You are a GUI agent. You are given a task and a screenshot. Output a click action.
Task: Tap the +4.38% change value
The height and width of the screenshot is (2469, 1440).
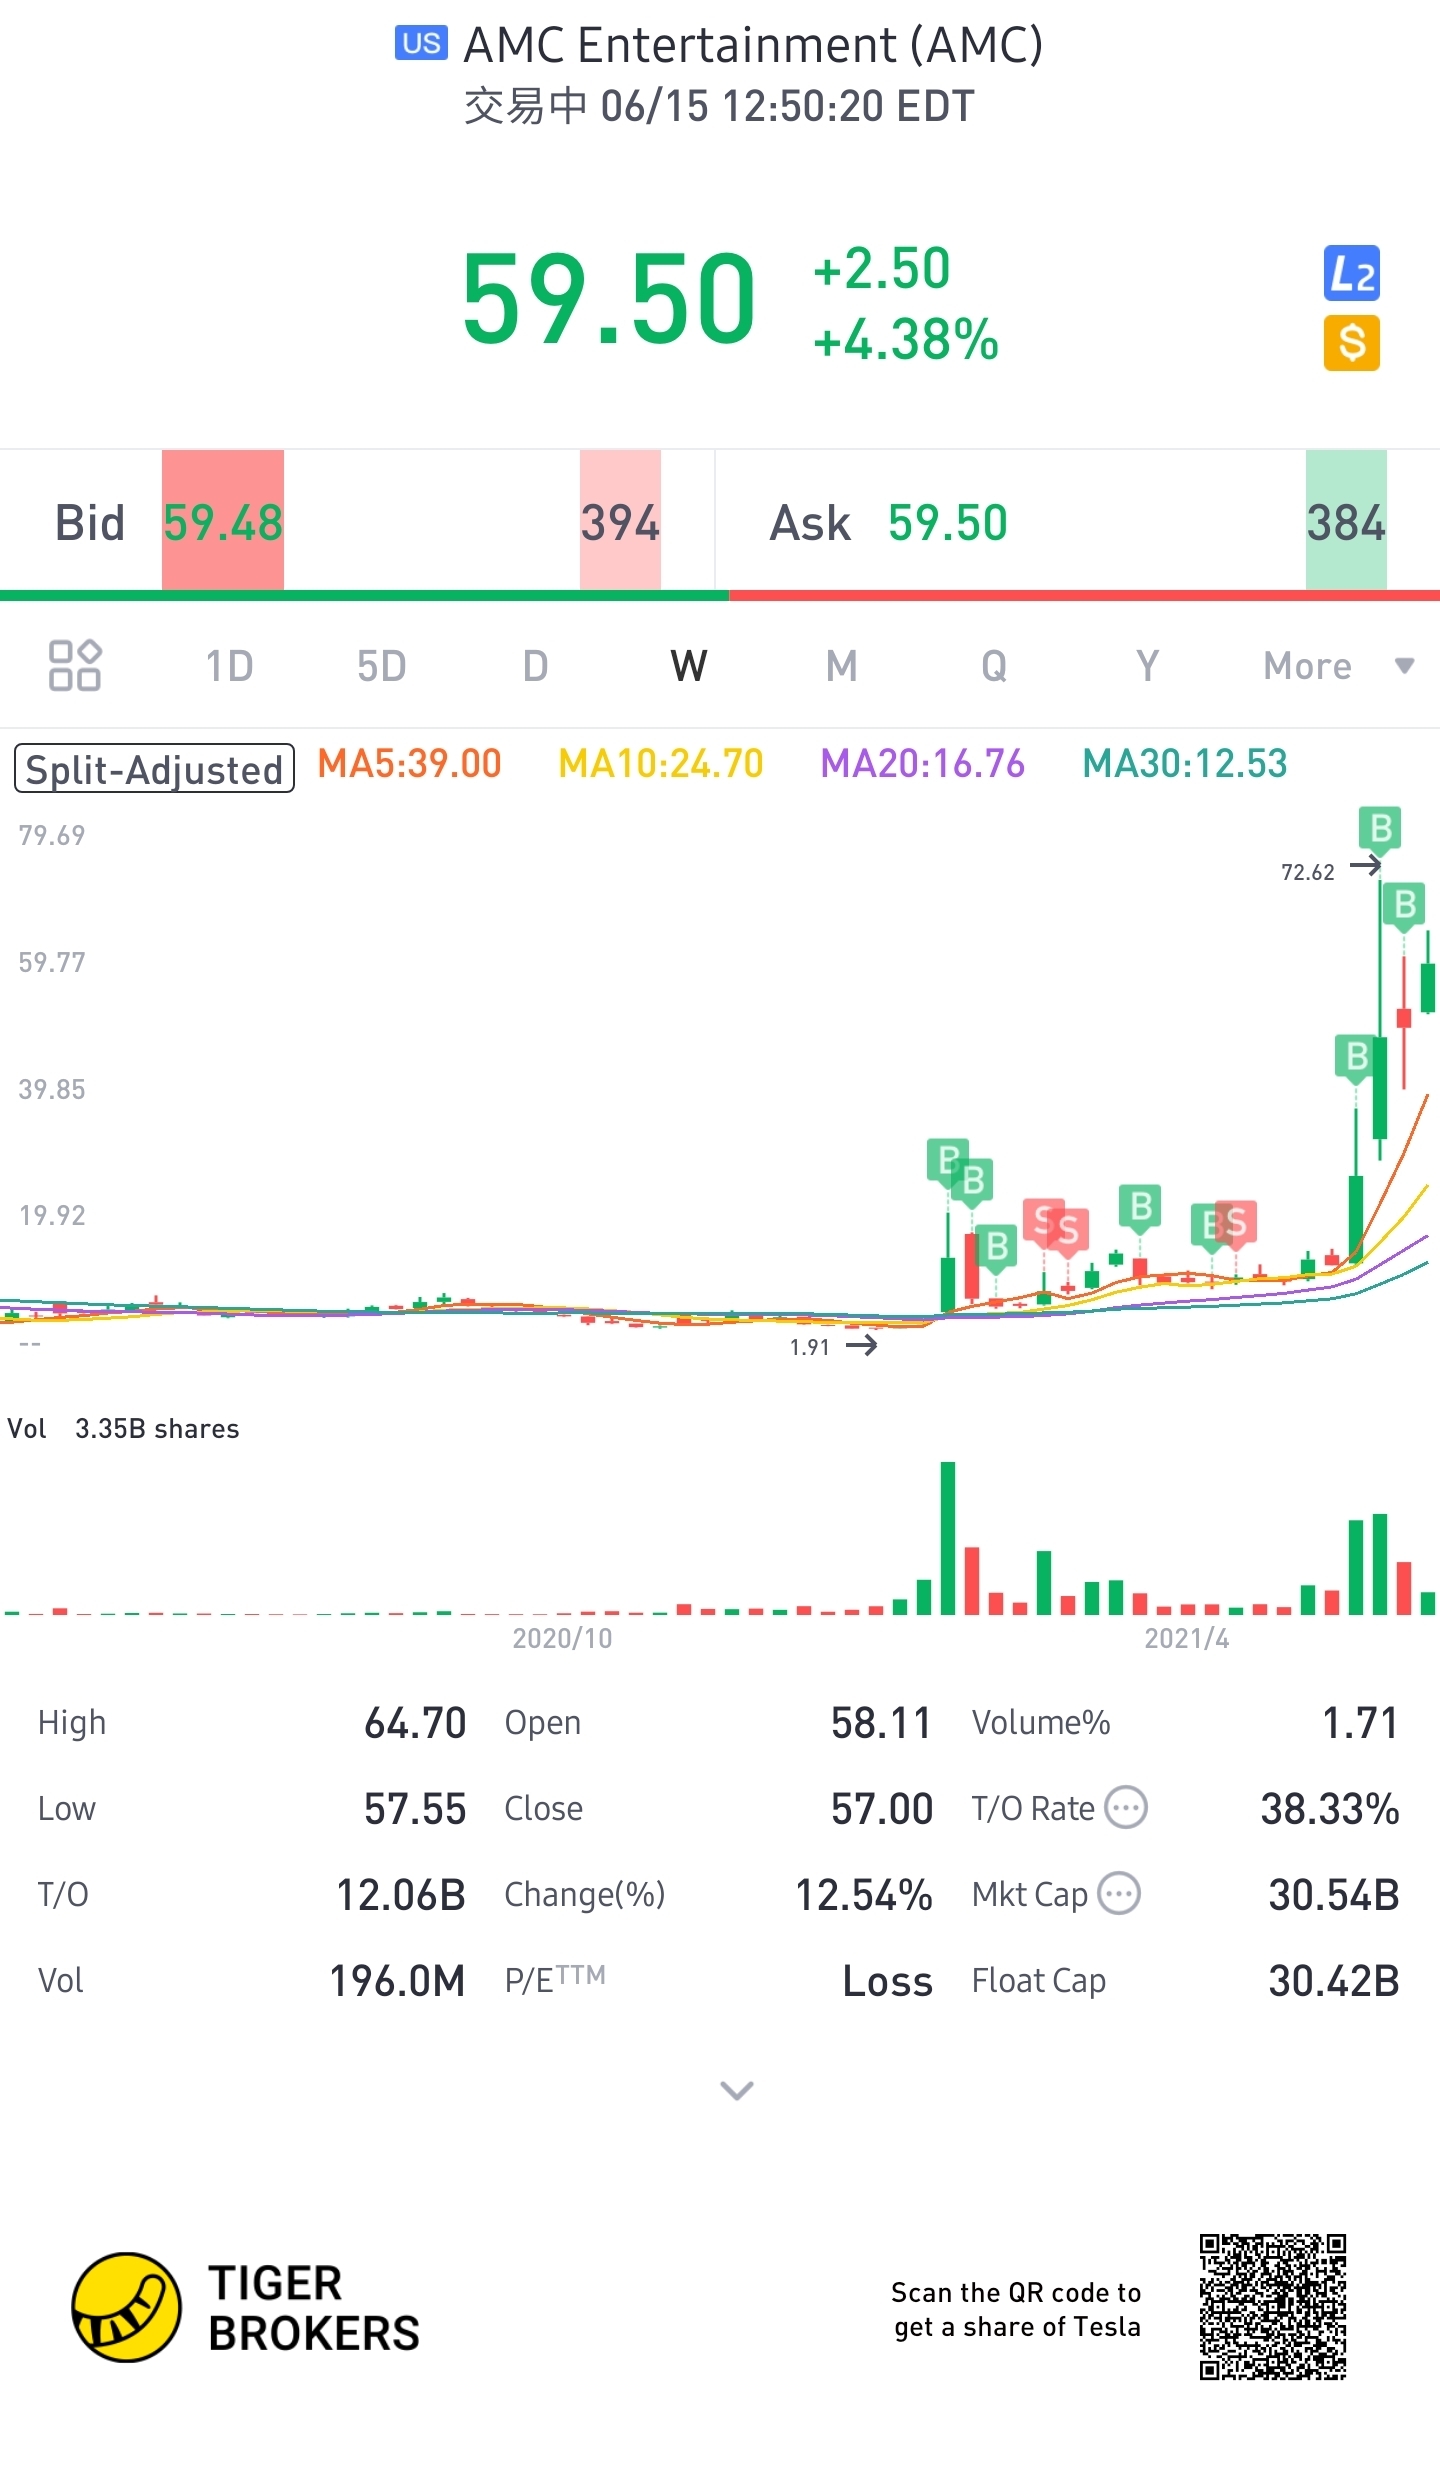(x=906, y=339)
